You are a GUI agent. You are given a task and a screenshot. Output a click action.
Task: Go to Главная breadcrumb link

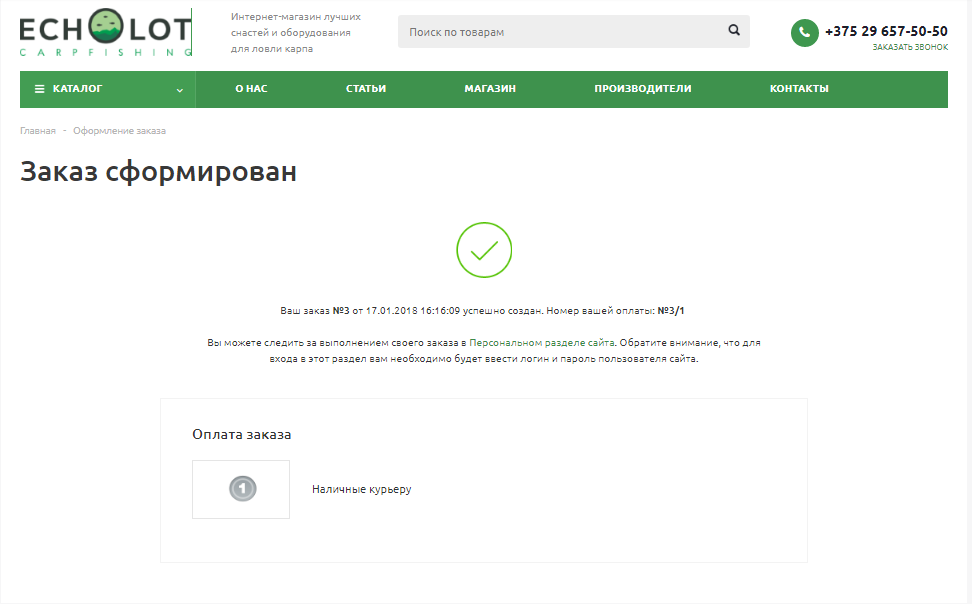pos(38,131)
